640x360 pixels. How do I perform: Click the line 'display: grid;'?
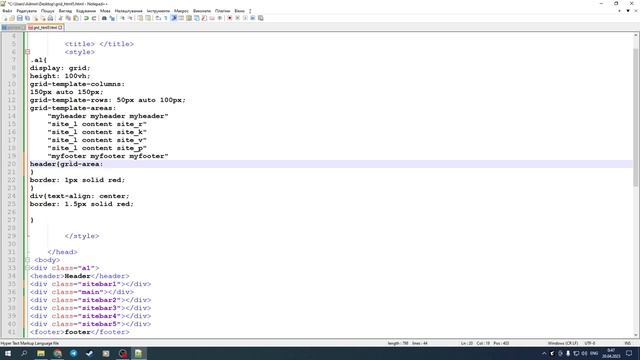pyautogui.click(x=60, y=68)
